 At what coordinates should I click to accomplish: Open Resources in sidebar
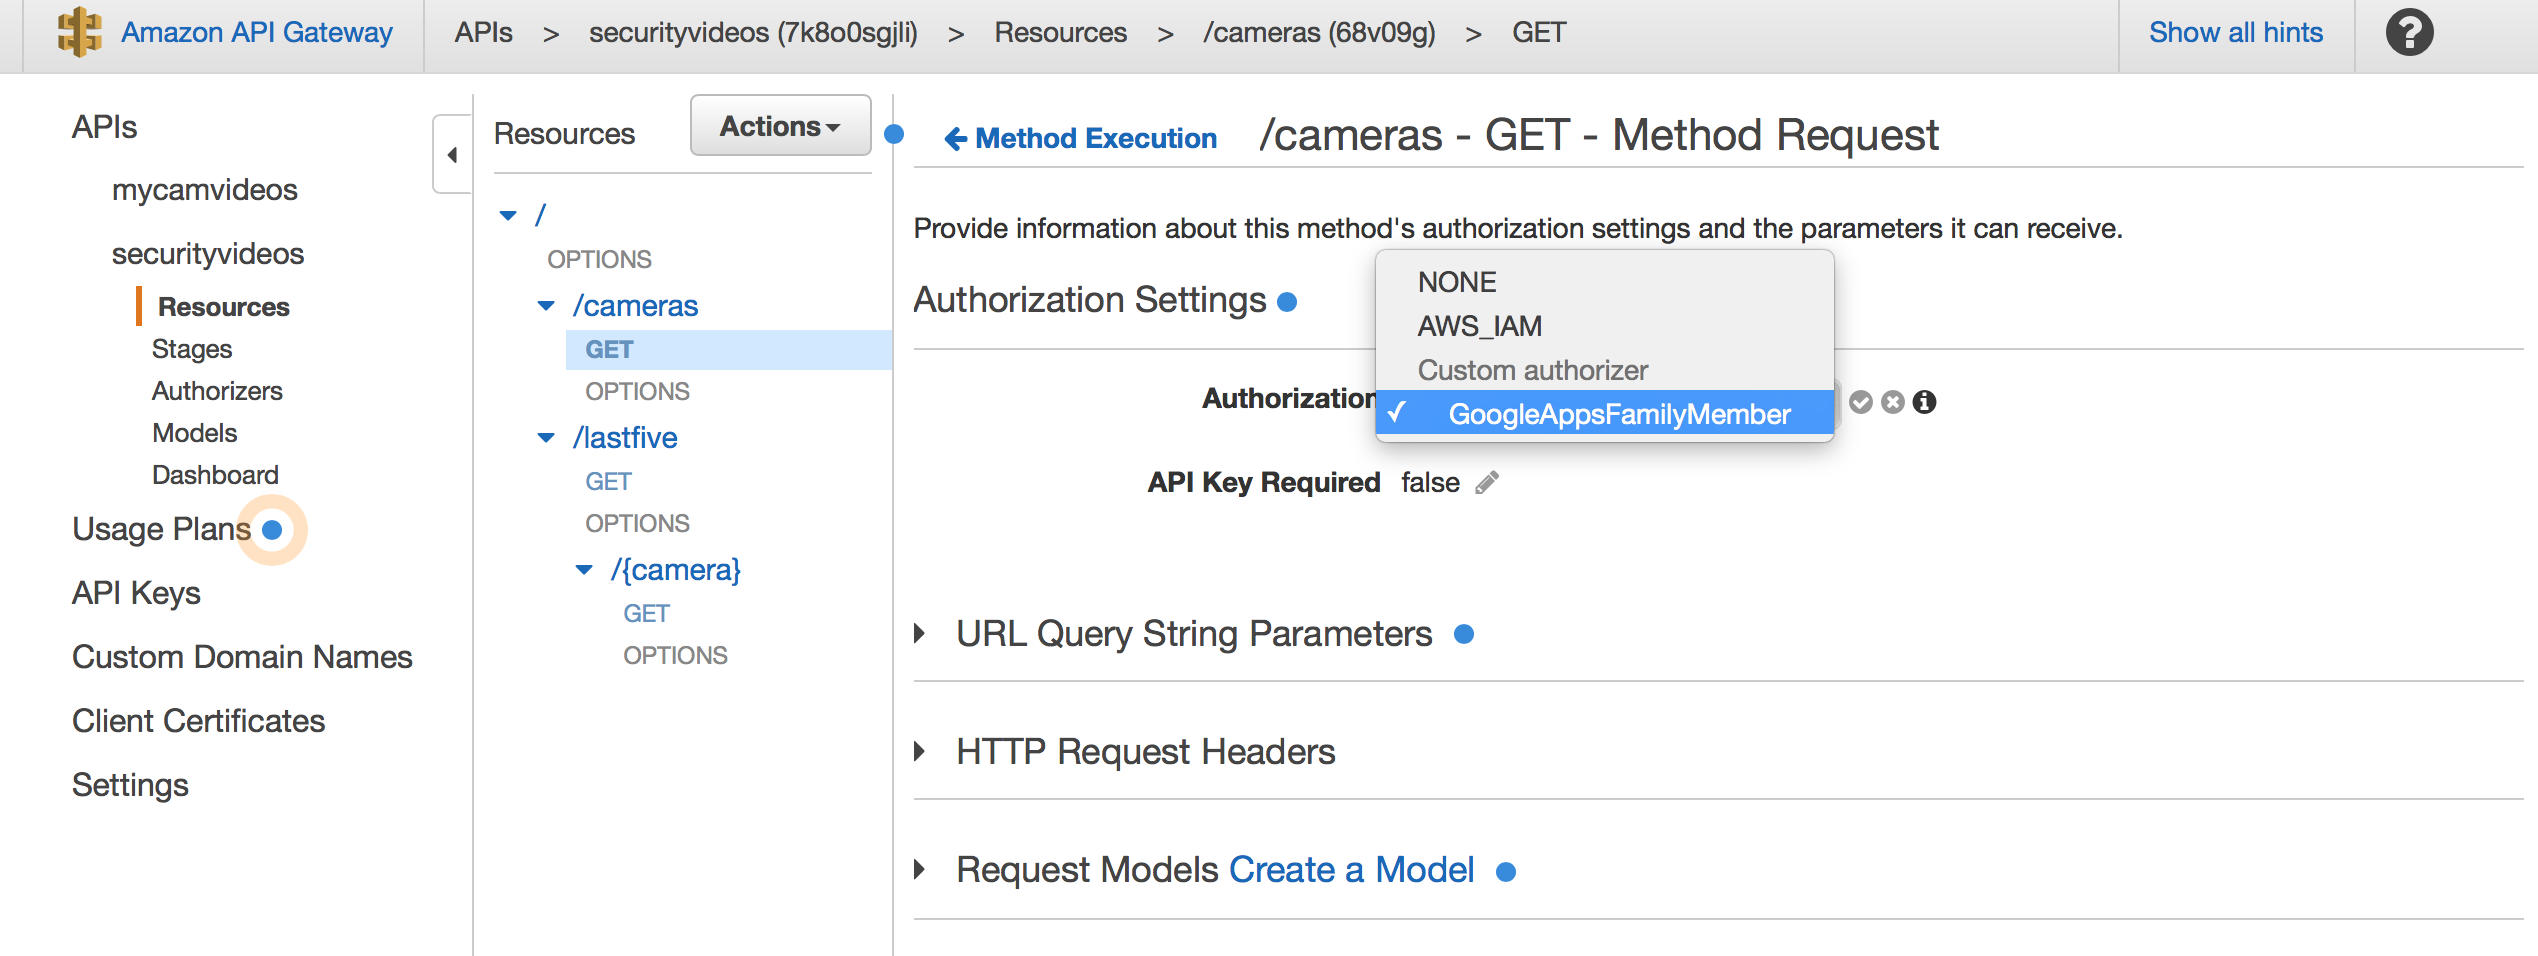click(224, 307)
